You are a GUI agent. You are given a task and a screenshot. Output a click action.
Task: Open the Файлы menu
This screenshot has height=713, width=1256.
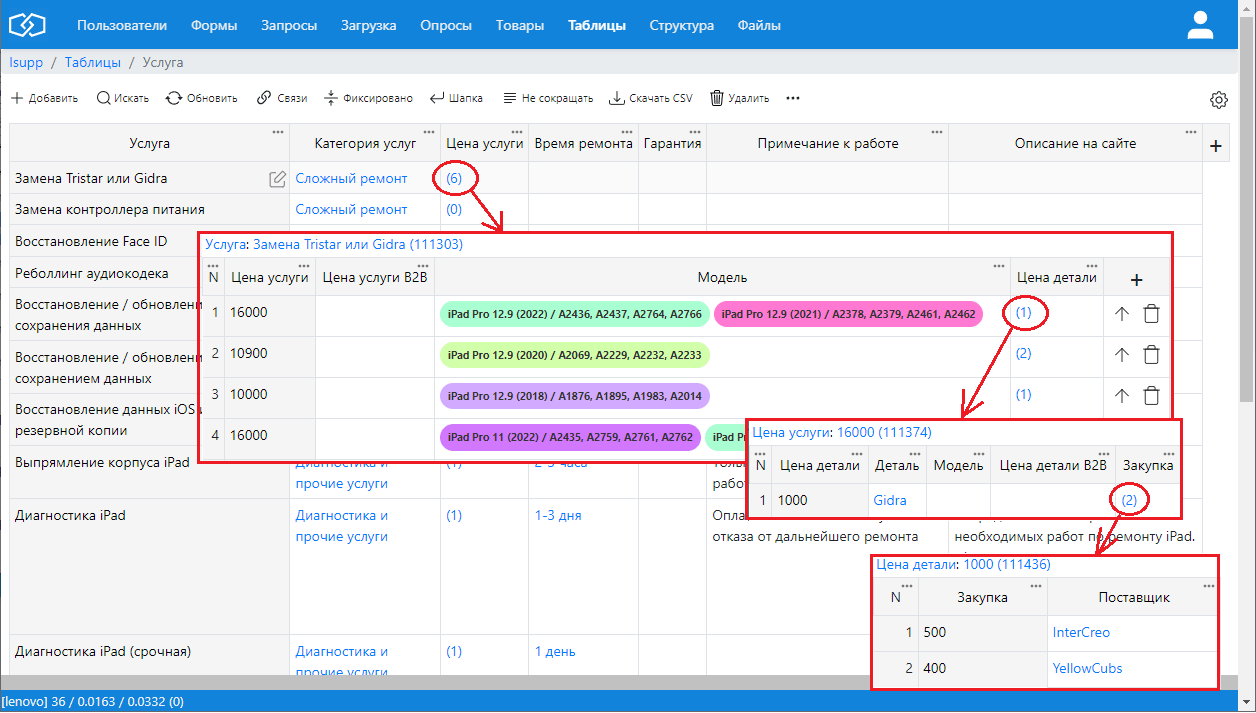coord(759,26)
